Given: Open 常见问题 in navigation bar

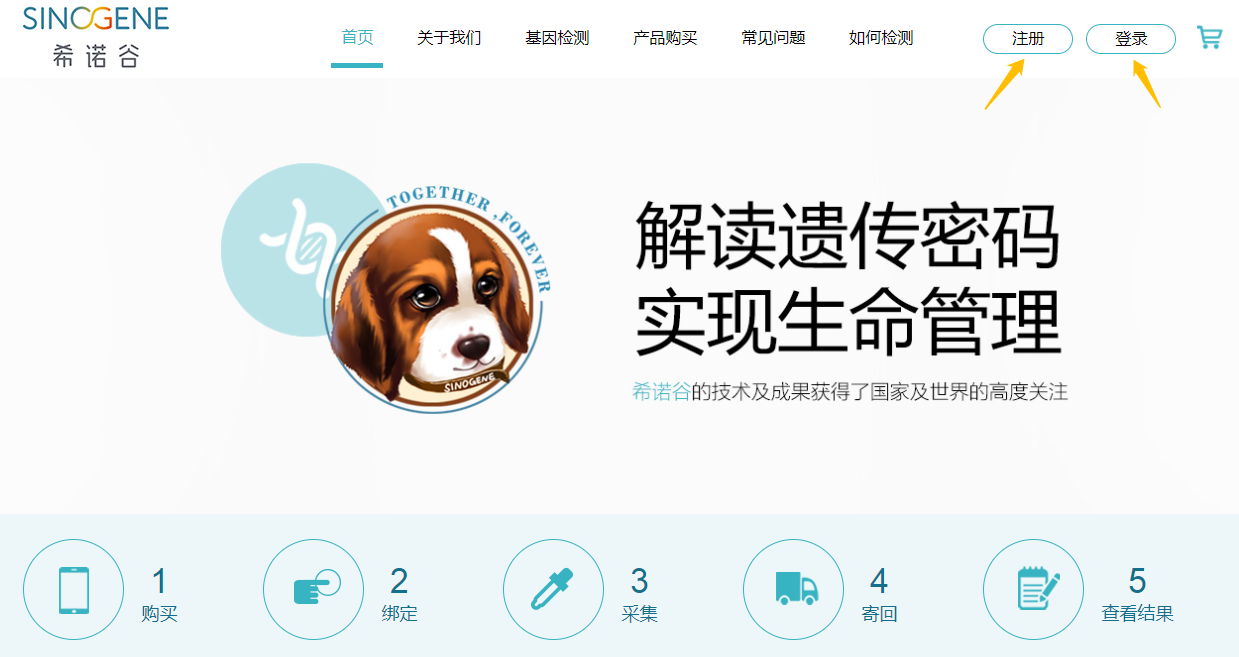Looking at the screenshot, I should [773, 38].
